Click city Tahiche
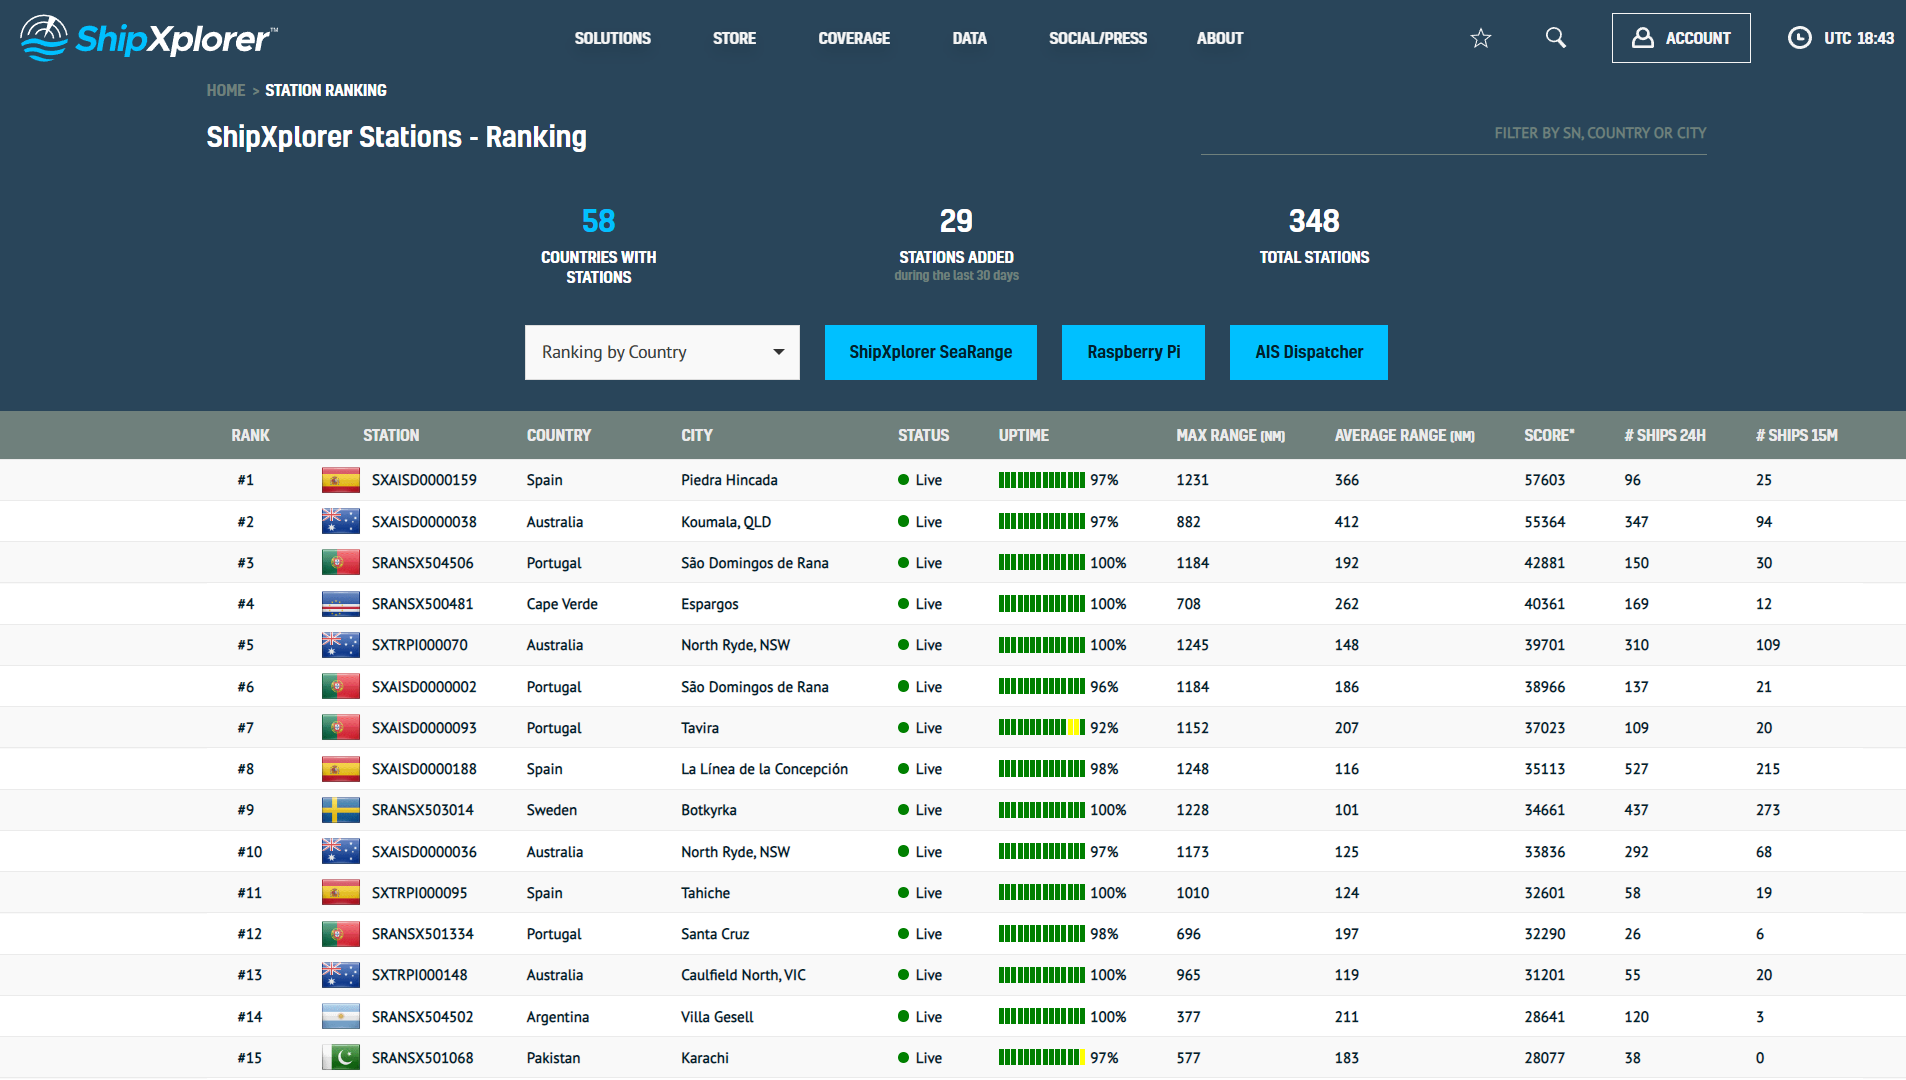1906x1080 pixels. coord(706,893)
